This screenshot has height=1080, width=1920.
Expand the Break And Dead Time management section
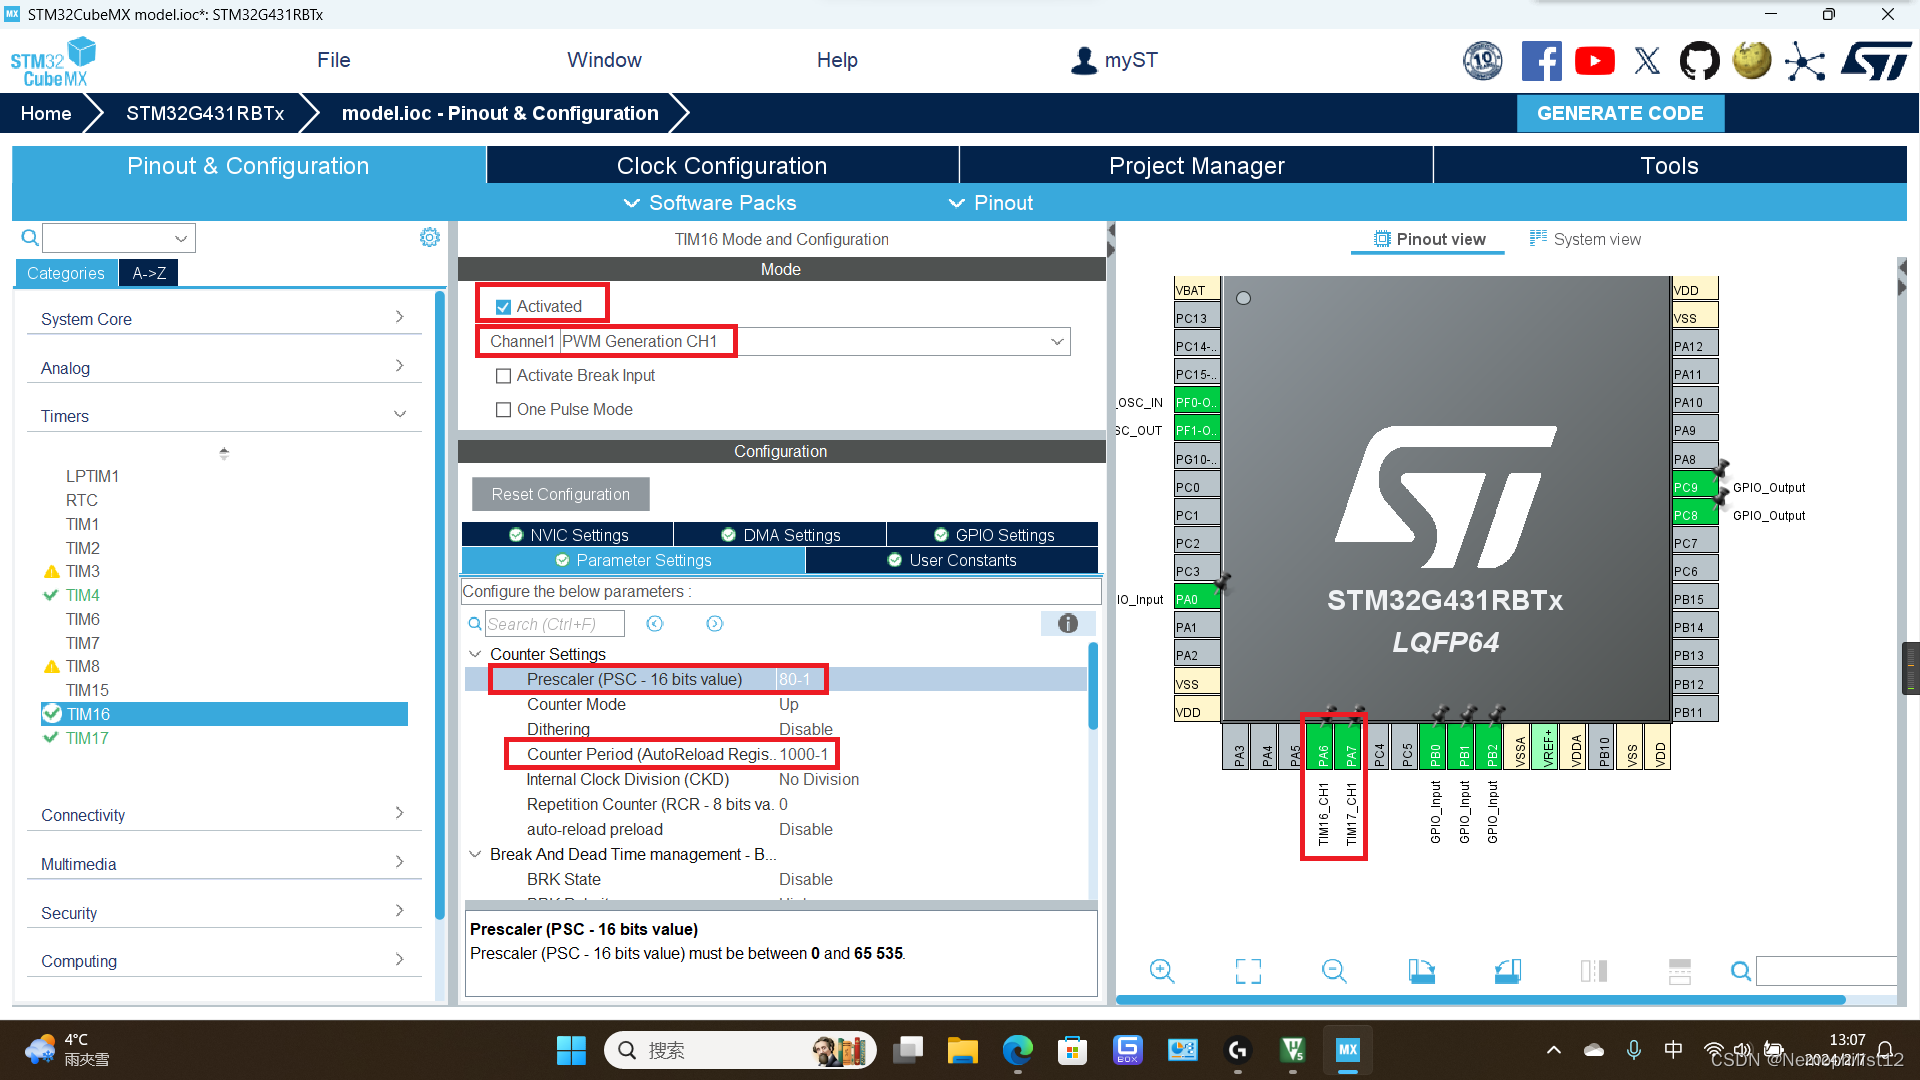pos(475,853)
